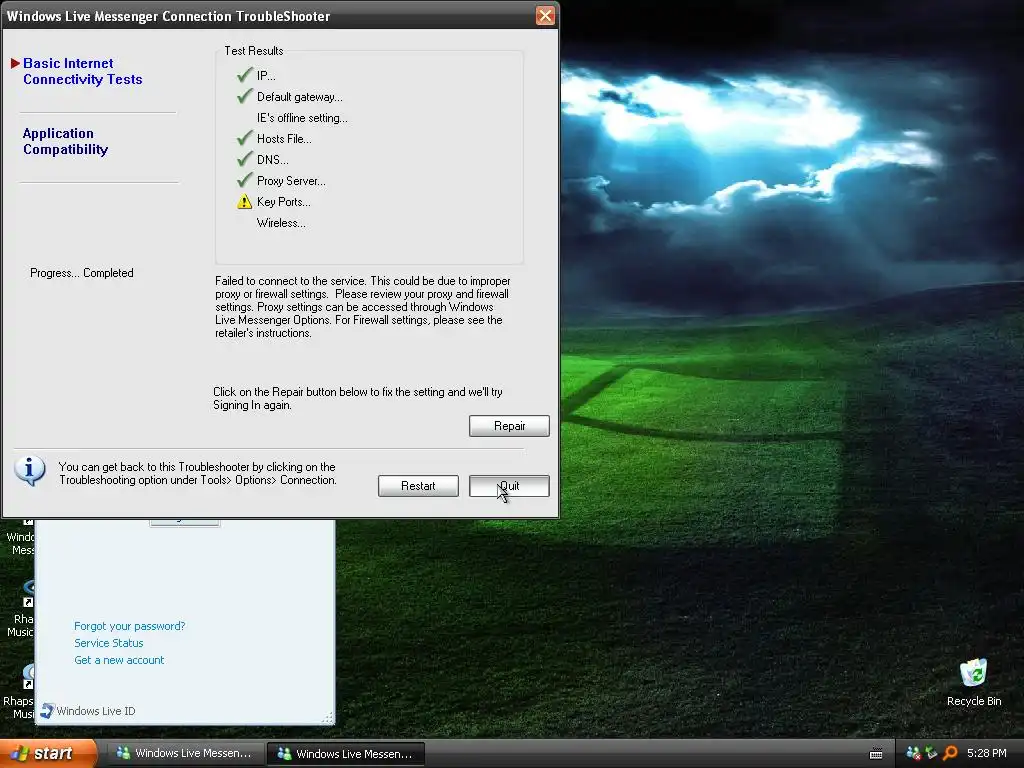
Task: Click the Messenger window resize grip
Action: pos(328,718)
